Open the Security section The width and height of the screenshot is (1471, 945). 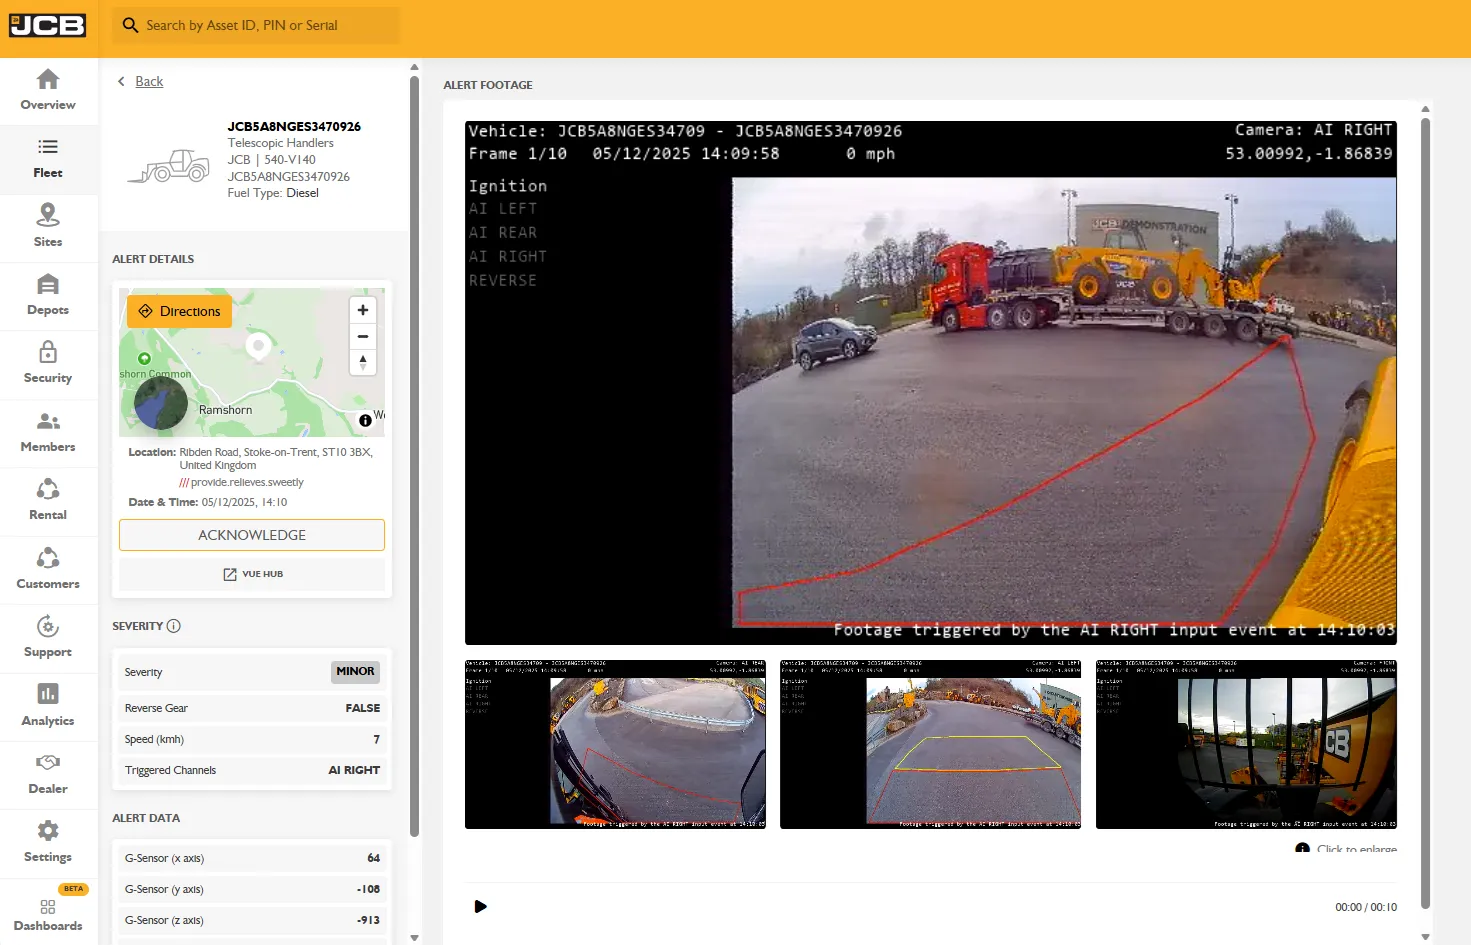[48, 364]
